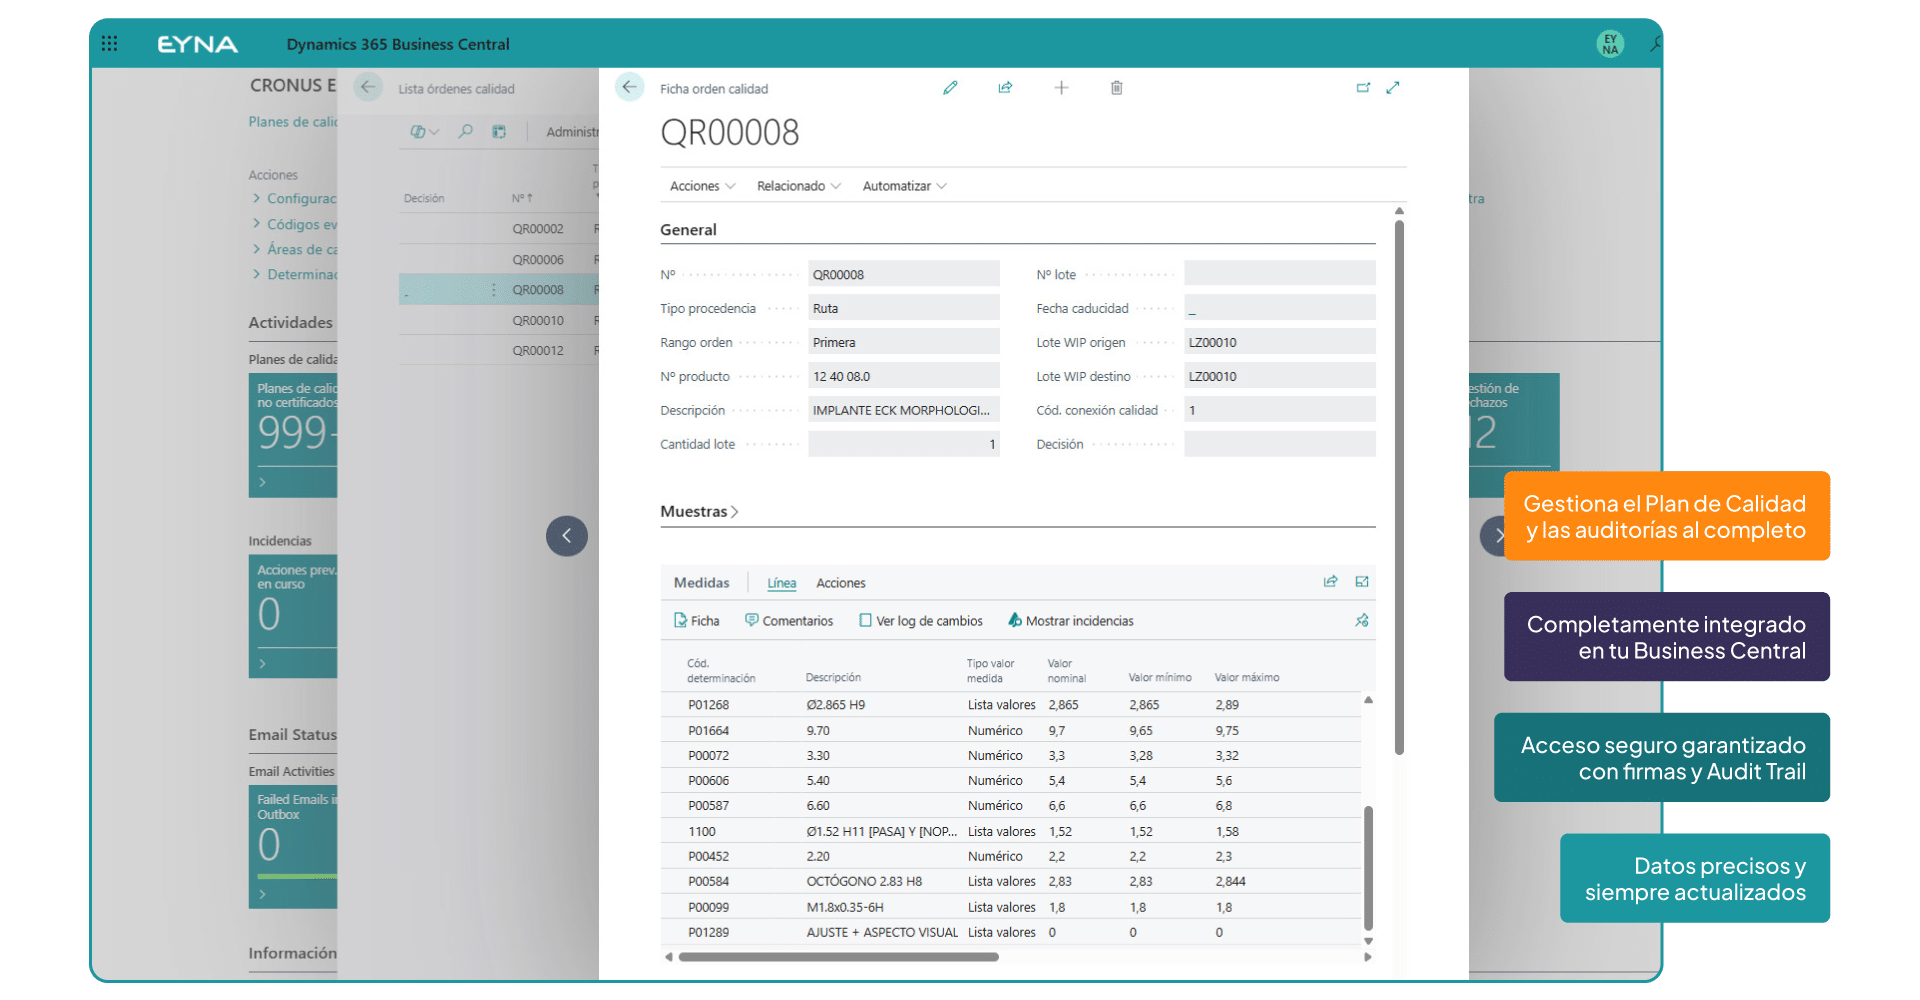Image resolution: width=1920 pixels, height=1000 pixels.
Task: Click the Nº producto field
Action: click(x=904, y=376)
